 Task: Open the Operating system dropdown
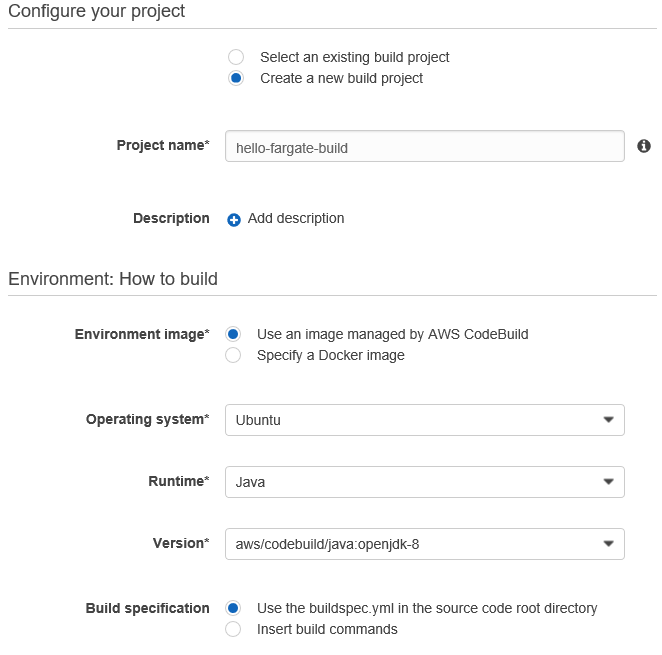[424, 420]
